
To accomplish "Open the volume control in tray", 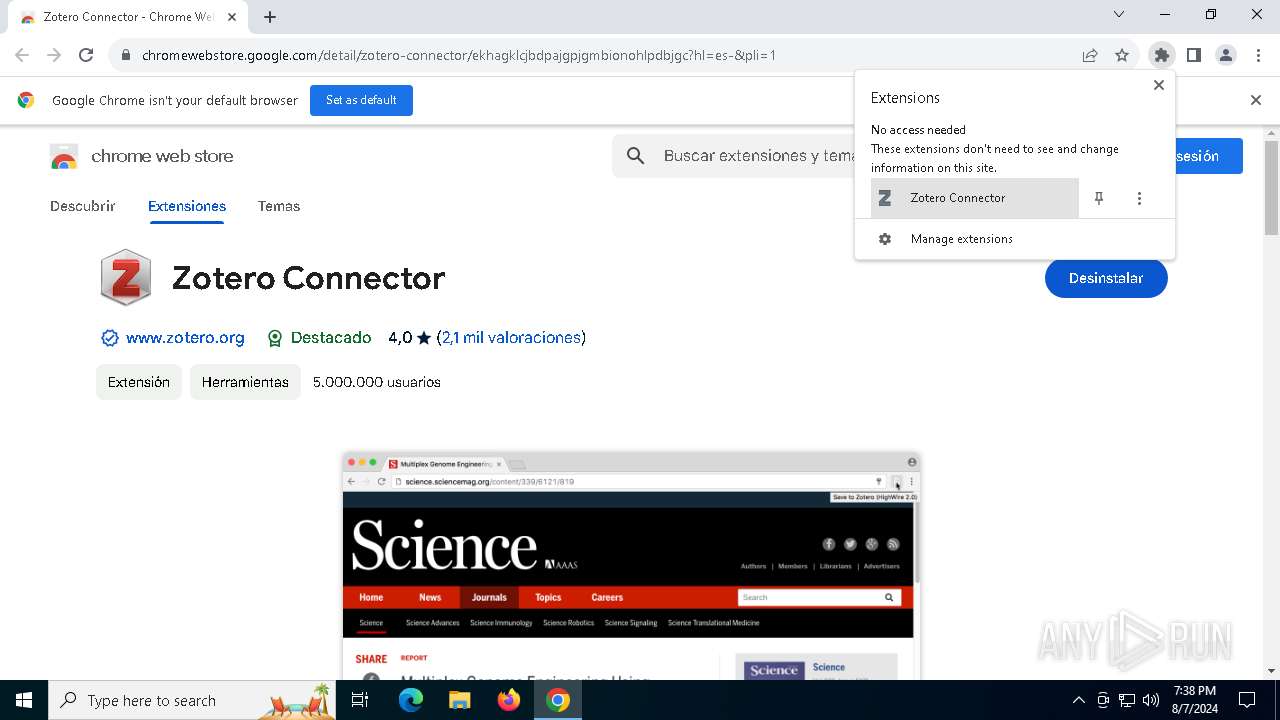I will pyautogui.click(x=1151, y=700).
